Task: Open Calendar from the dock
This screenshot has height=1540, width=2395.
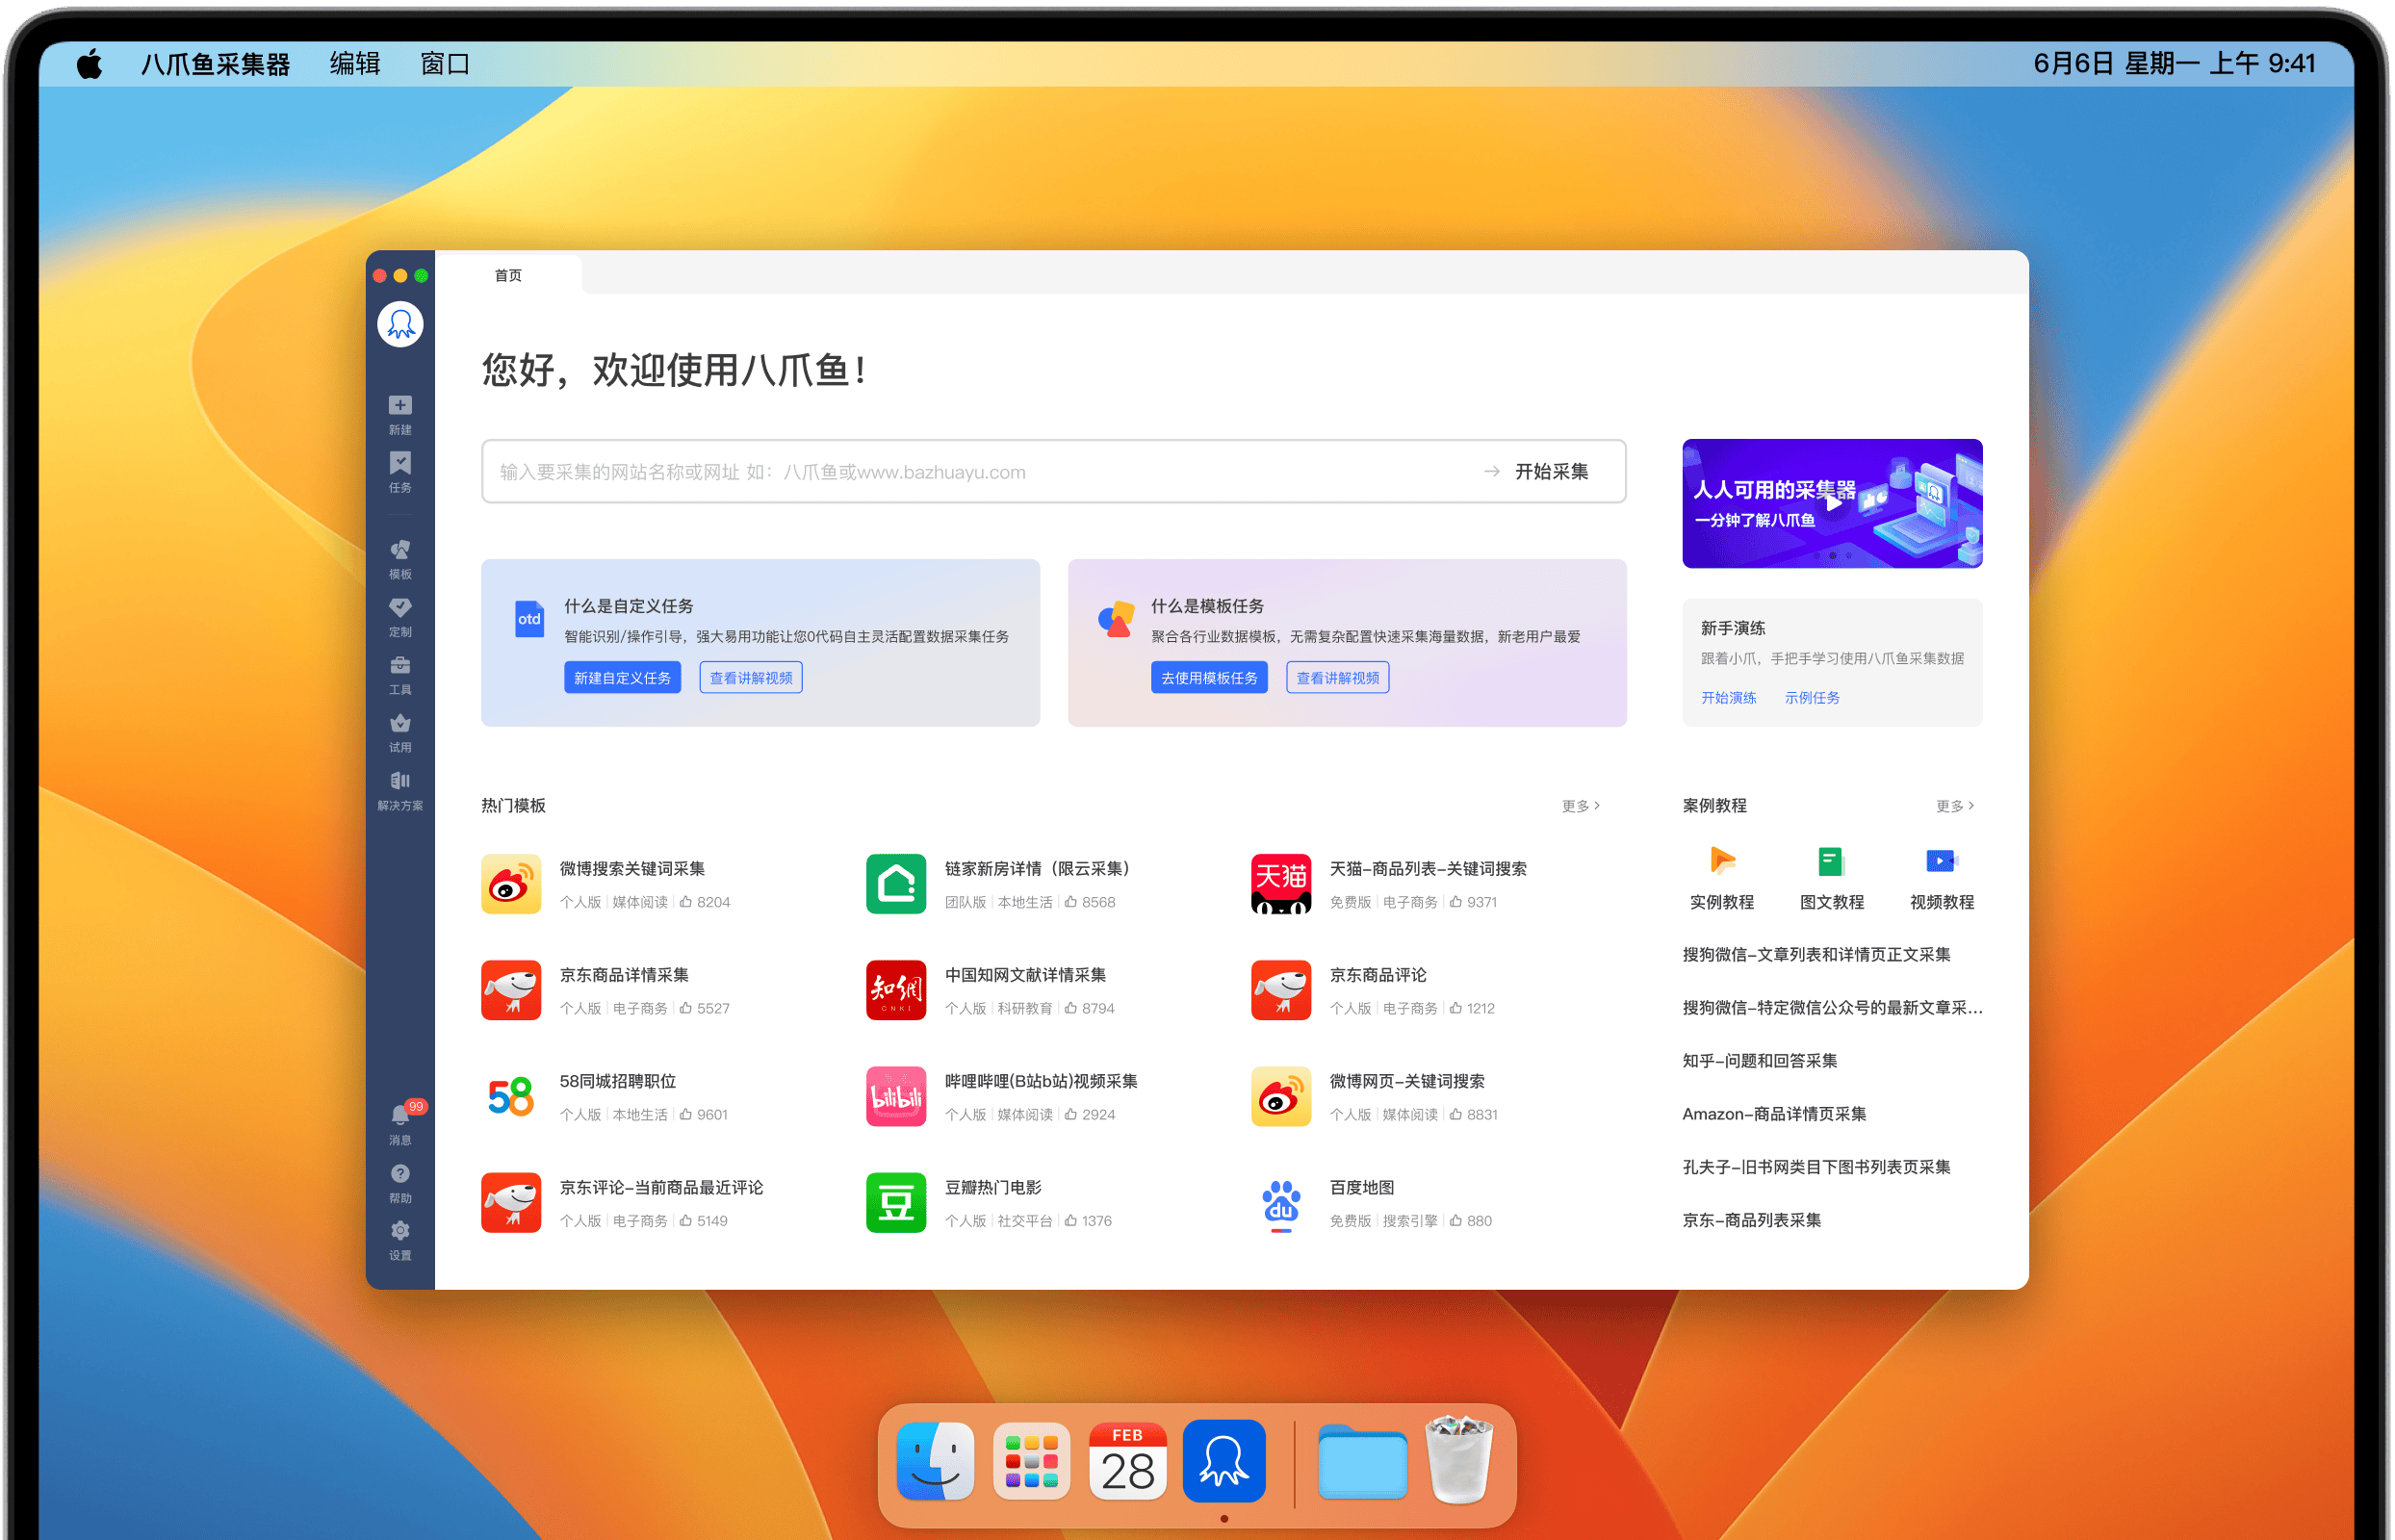Action: pos(1128,1461)
